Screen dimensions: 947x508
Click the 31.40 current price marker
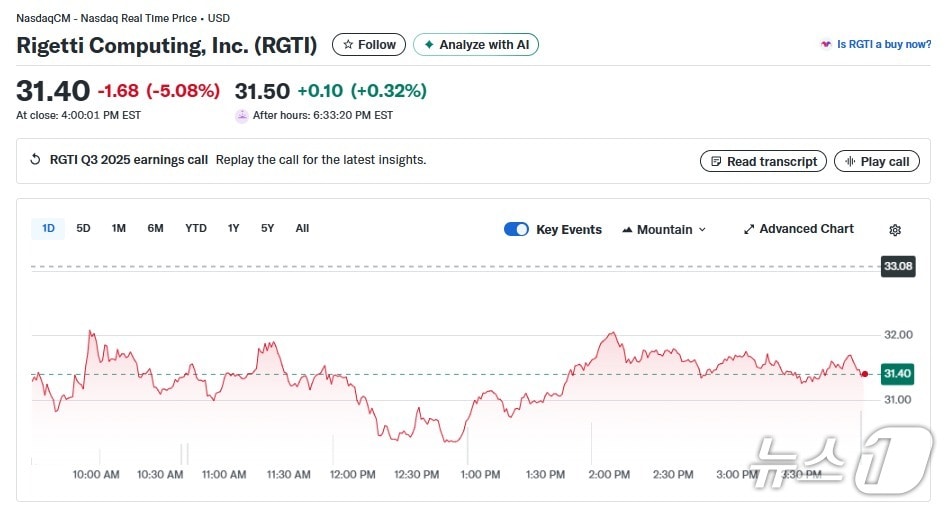[896, 374]
